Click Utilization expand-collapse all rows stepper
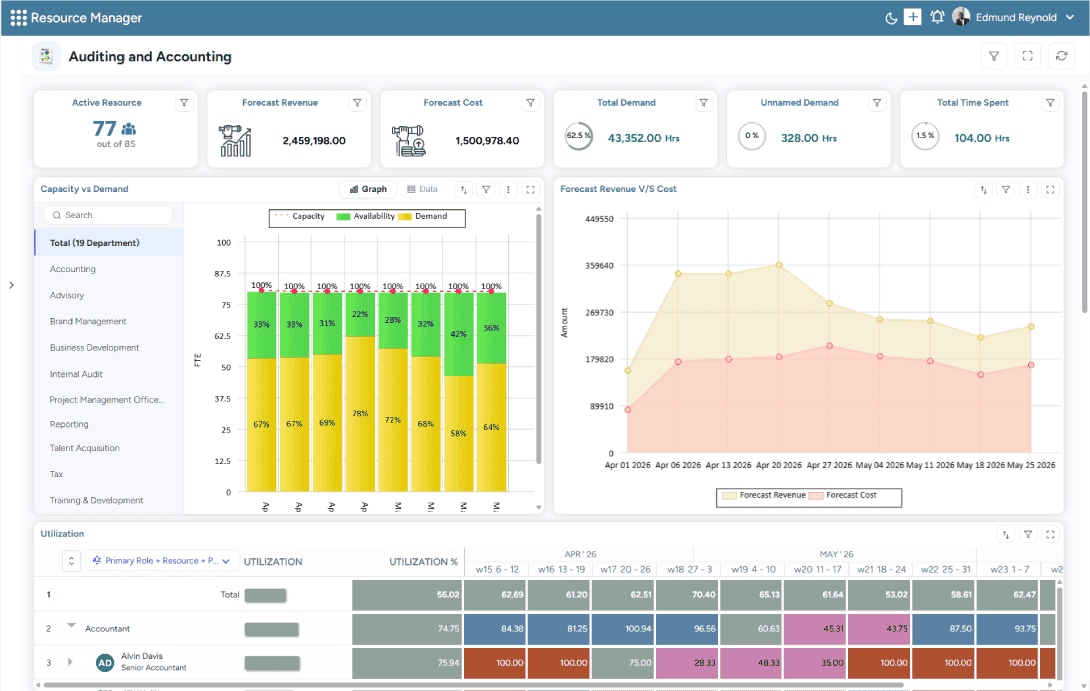This screenshot has height=691, width=1090. coord(71,561)
